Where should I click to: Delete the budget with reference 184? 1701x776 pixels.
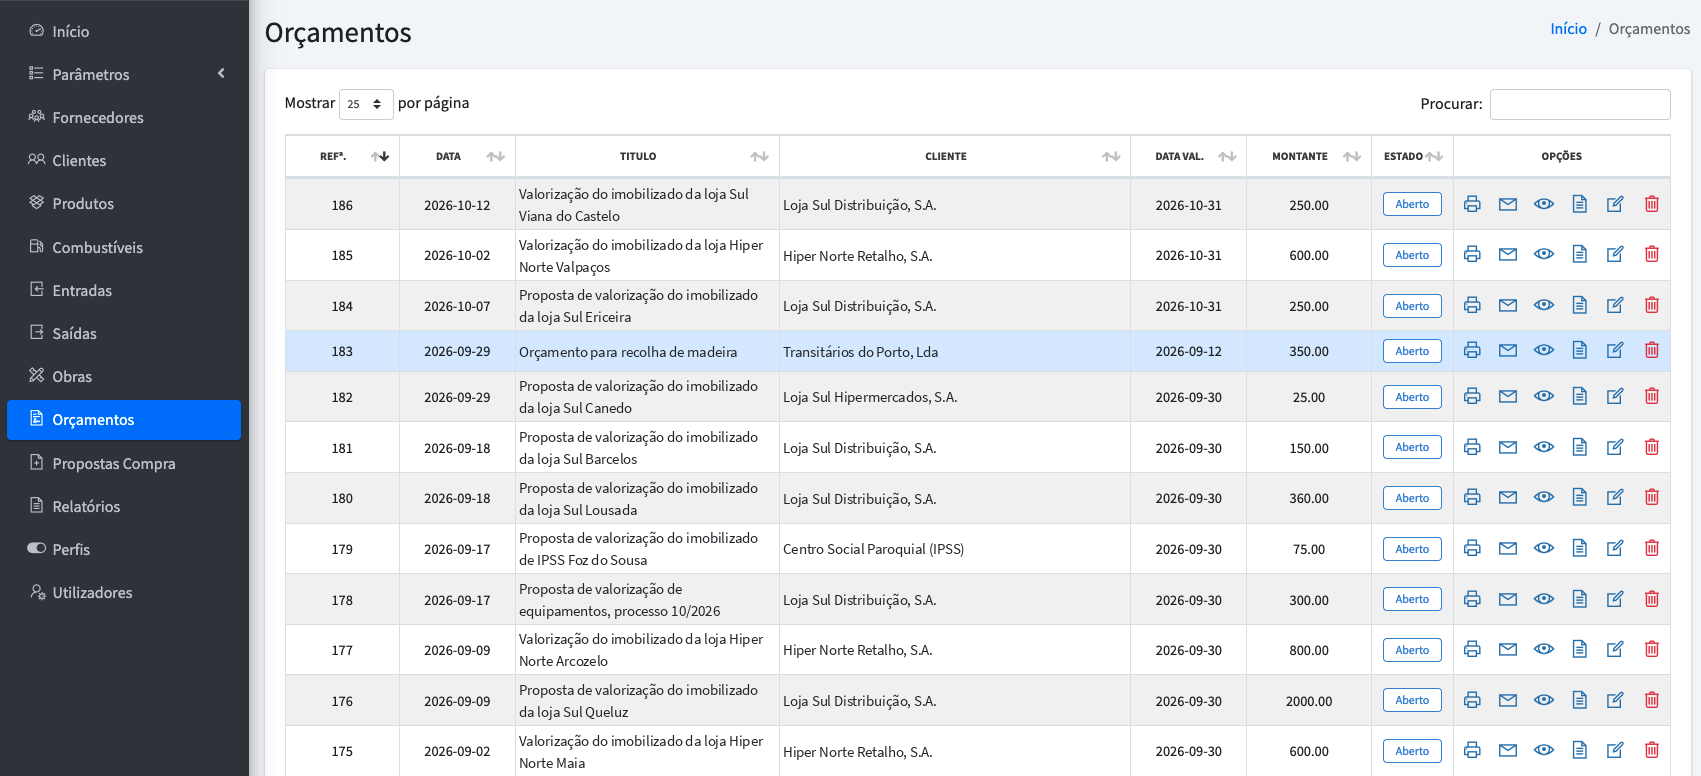click(x=1652, y=305)
